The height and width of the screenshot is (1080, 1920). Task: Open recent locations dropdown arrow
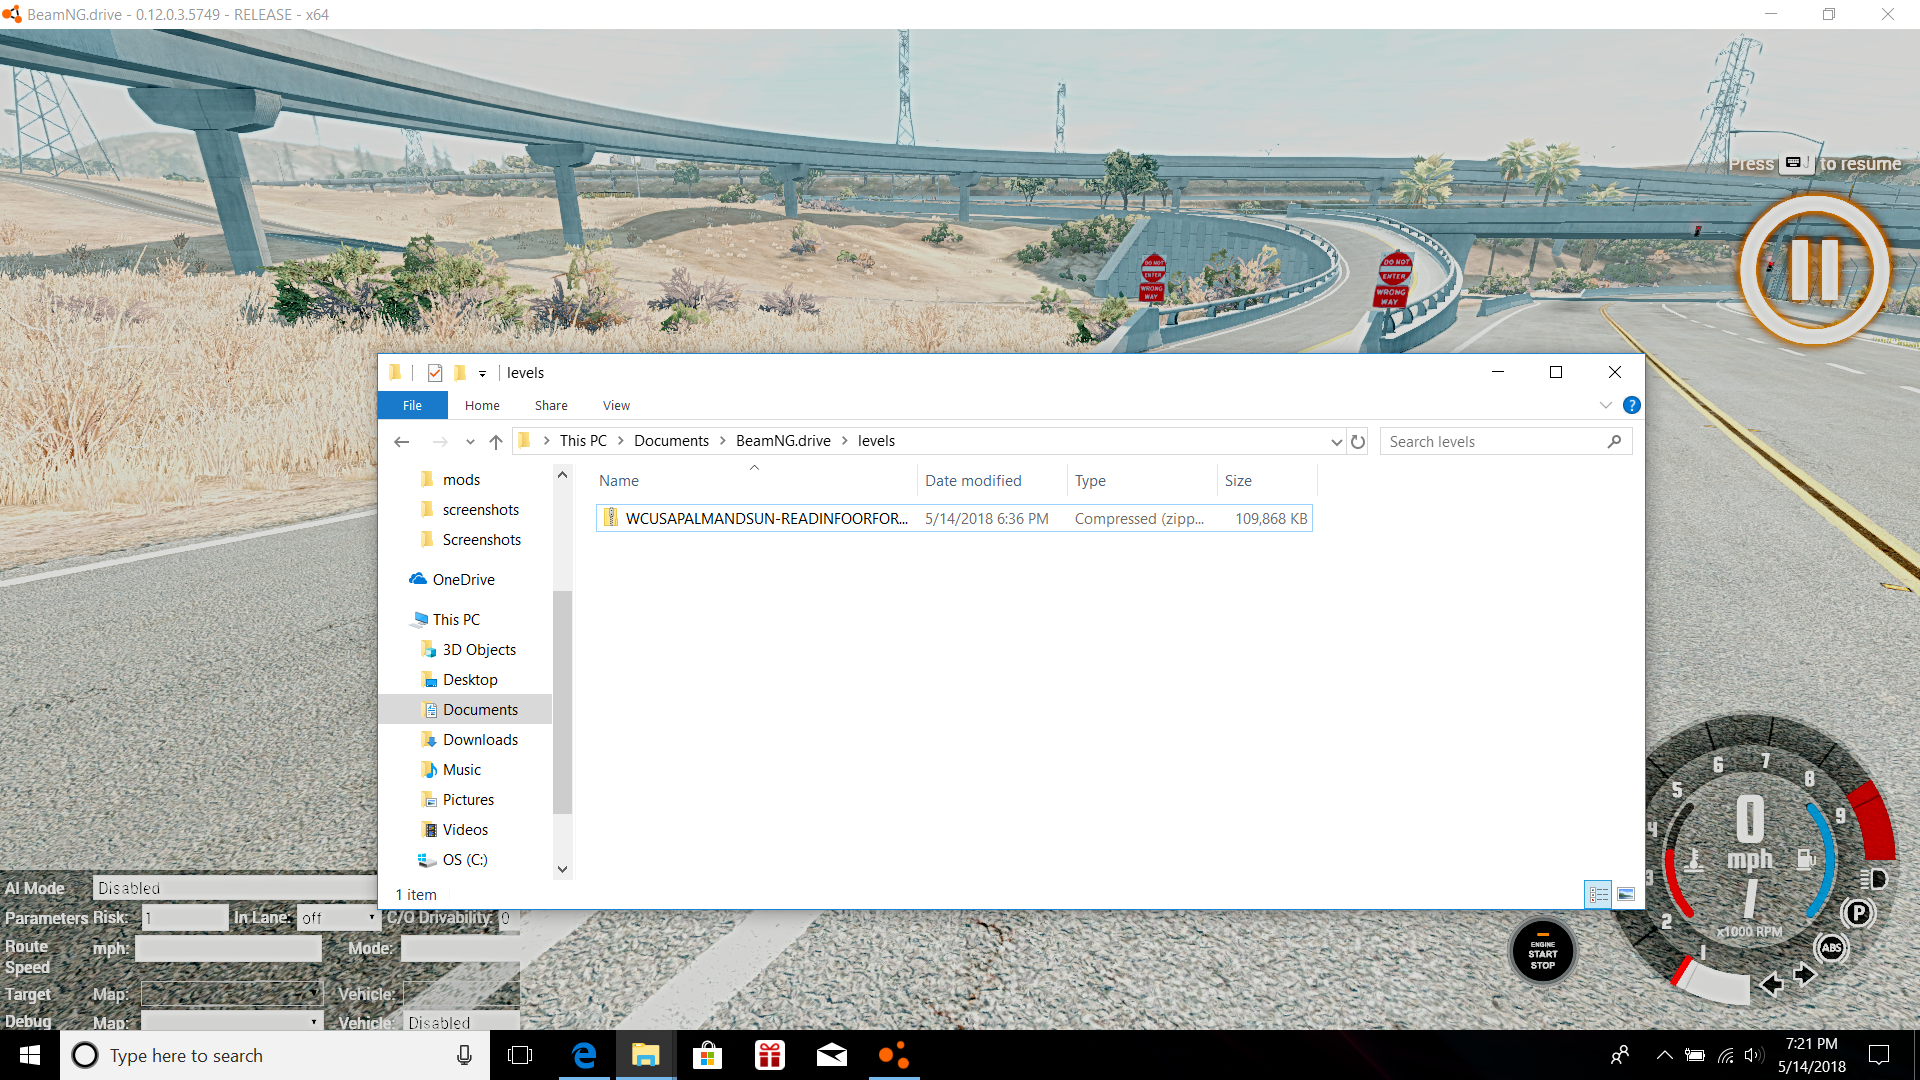[470, 442]
